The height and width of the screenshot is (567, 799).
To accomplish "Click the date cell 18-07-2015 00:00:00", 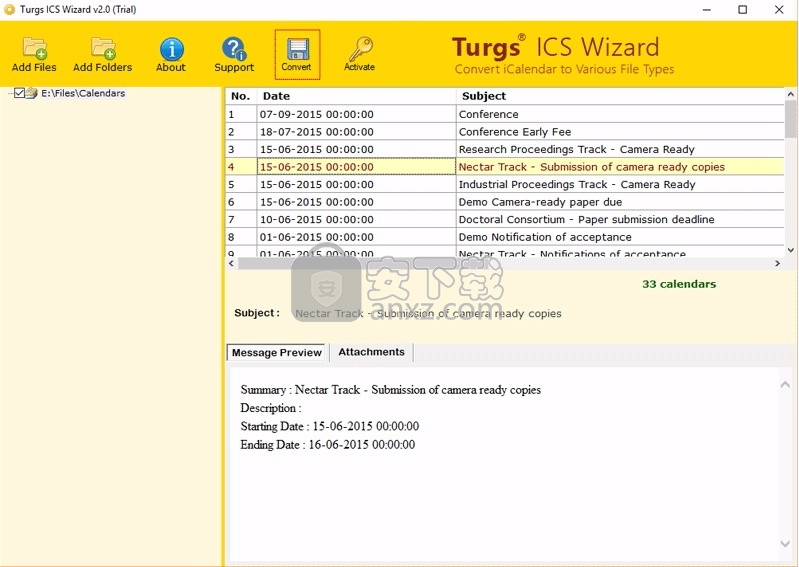I will (x=356, y=132).
